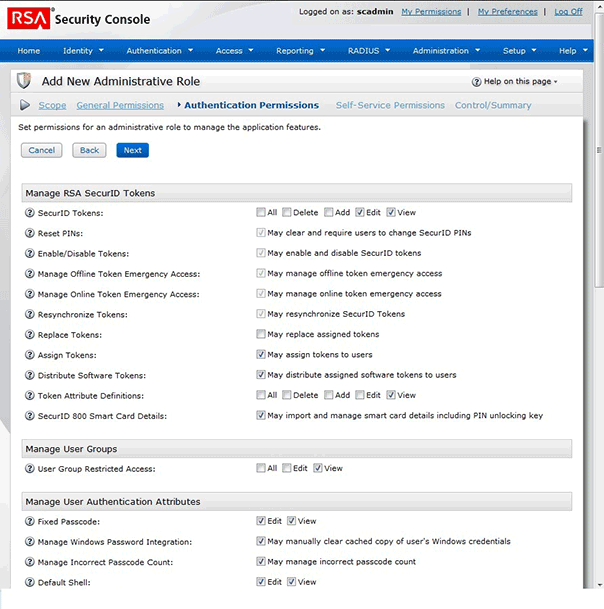Uncheck Edit for Fixed Passcode
Screen dimensions: 604x609
(x=261, y=521)
